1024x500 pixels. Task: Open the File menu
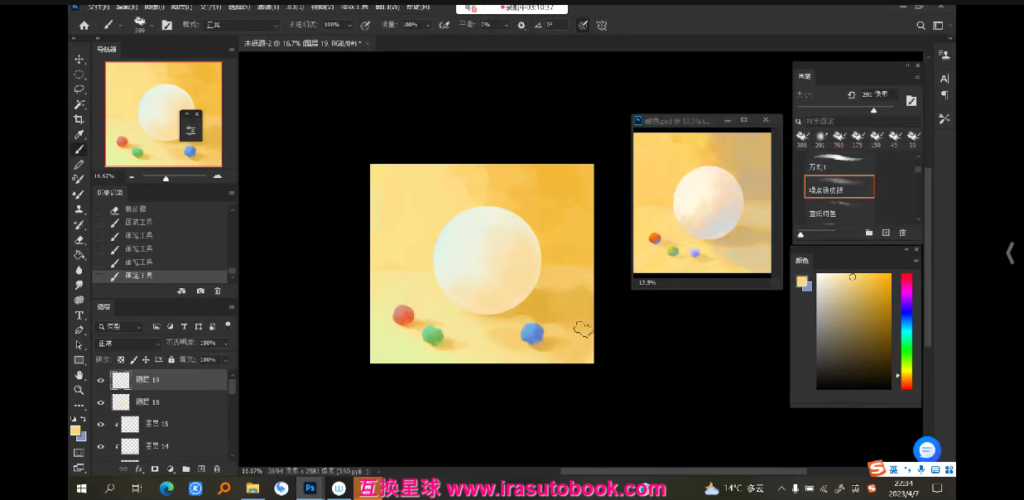pos(98,7)
